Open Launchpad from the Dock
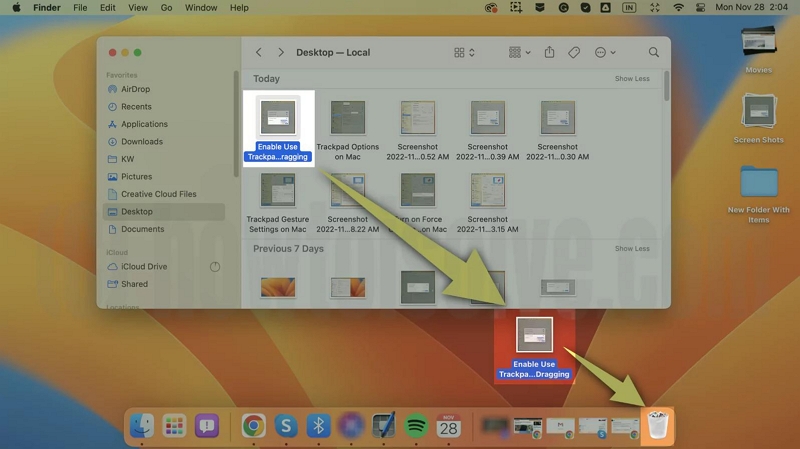The image size is (800, 449). (x=174, y=426)
